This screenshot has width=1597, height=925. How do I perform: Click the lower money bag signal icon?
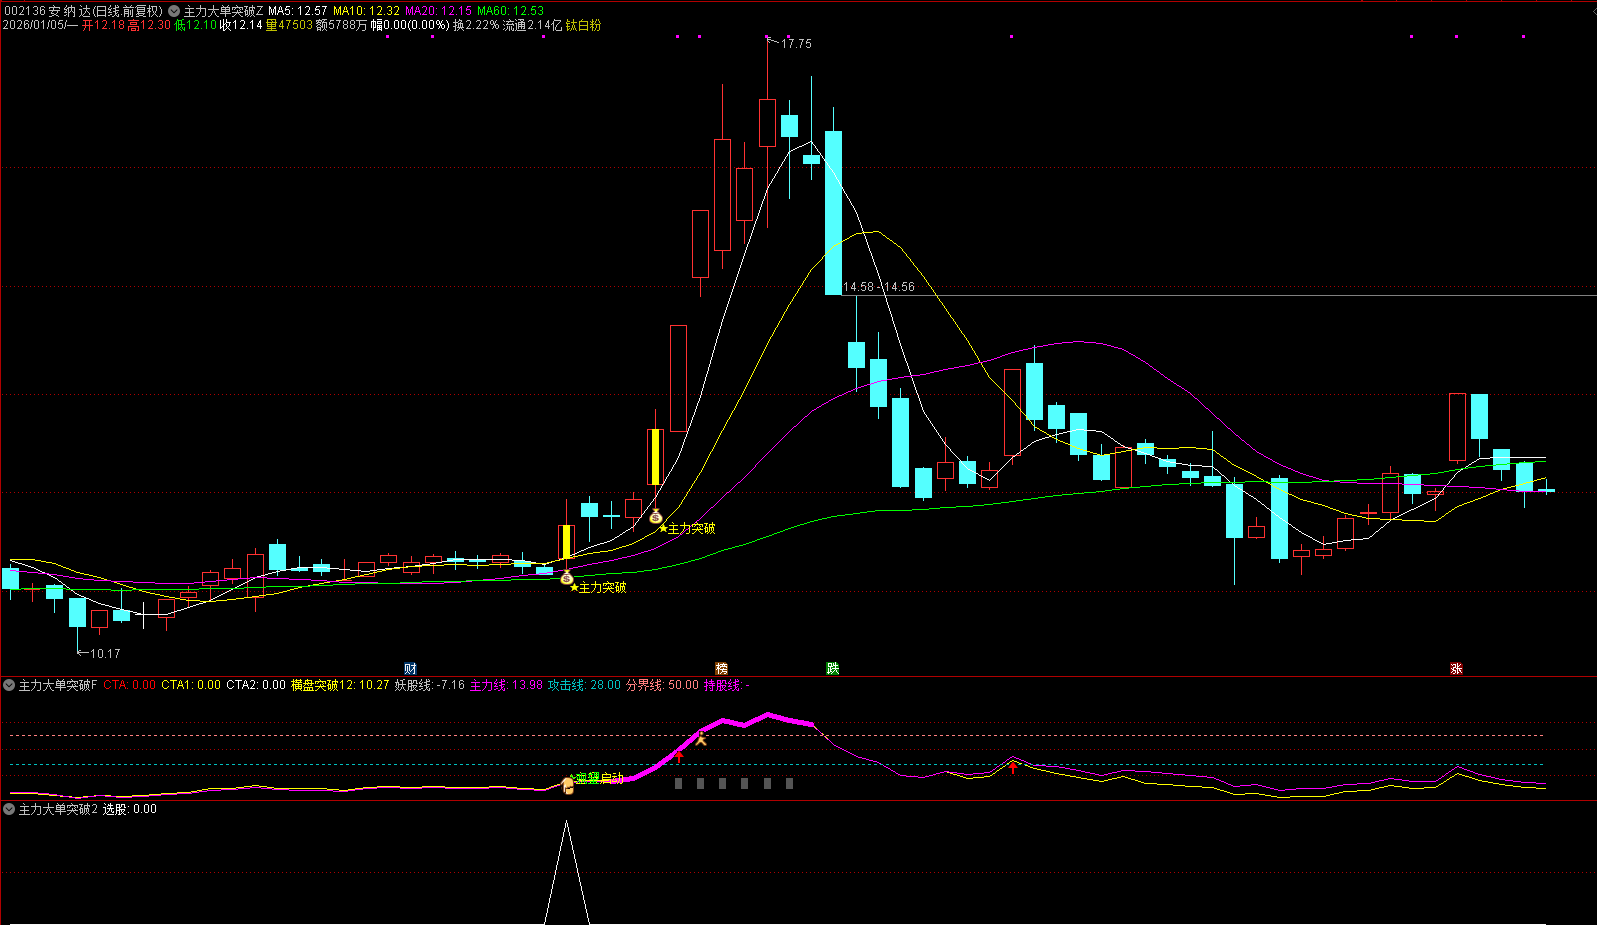(x=566, y=577)
